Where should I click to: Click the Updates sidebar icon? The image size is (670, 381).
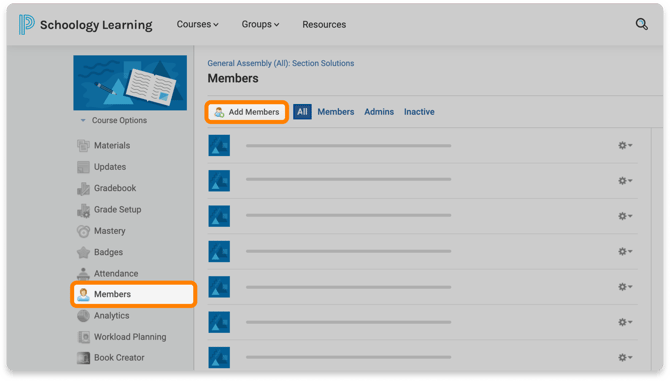83,167
